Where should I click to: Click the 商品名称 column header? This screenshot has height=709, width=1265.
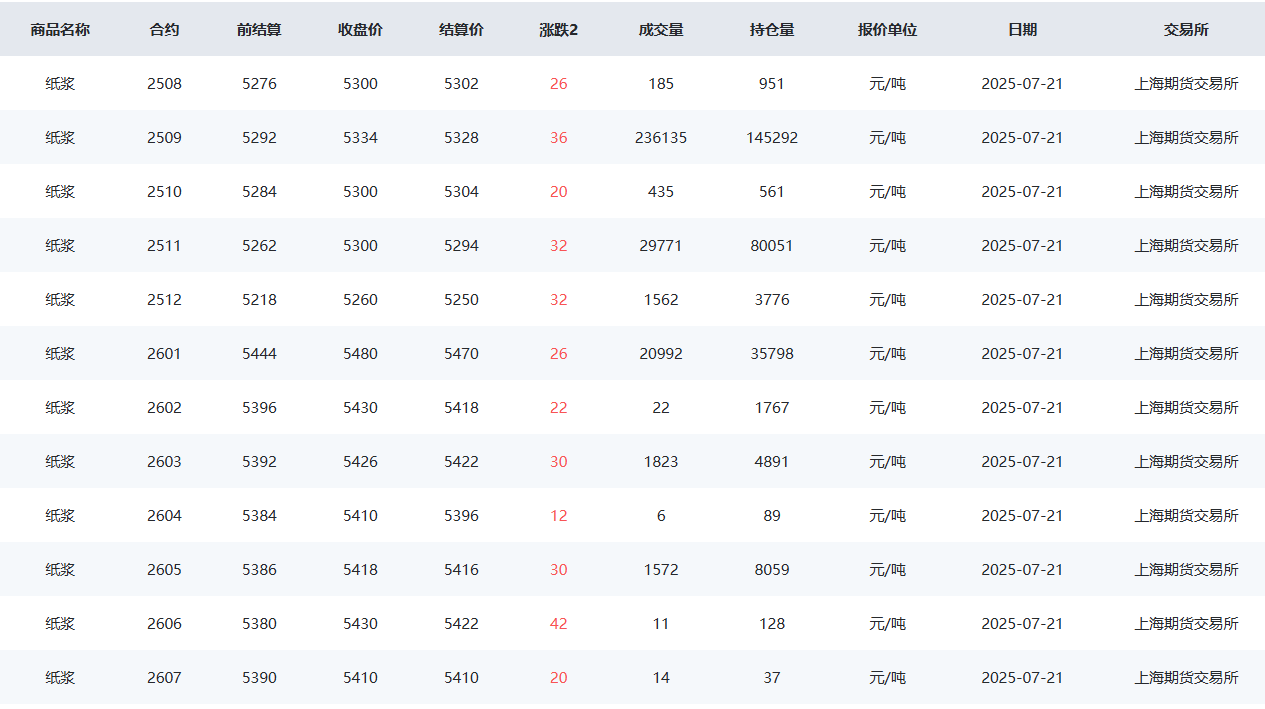(60, 30)
